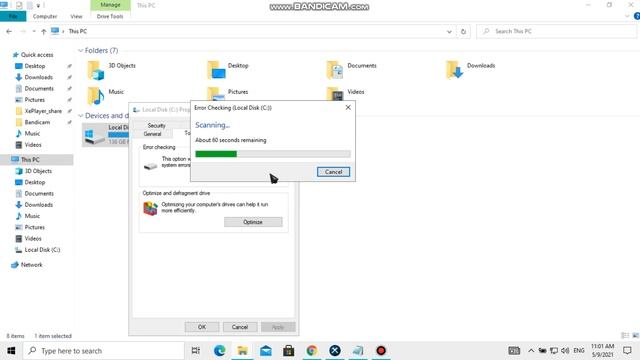
Task: Open the clock showing 11:01 AM
Action: 602,351
